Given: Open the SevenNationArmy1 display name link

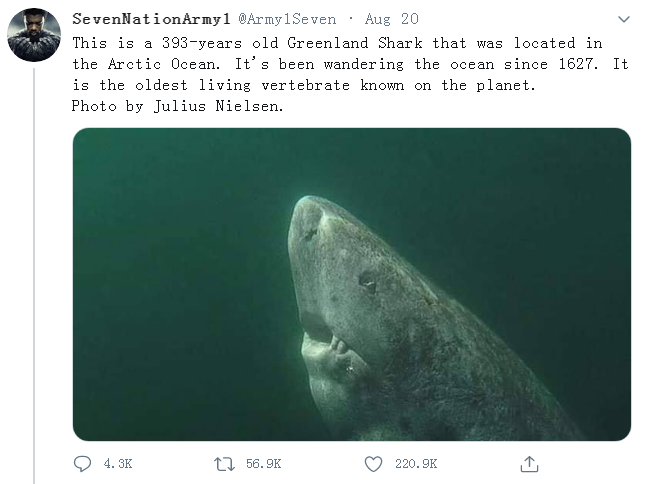Looking at the screenshot, I should (x=151, y=19).
